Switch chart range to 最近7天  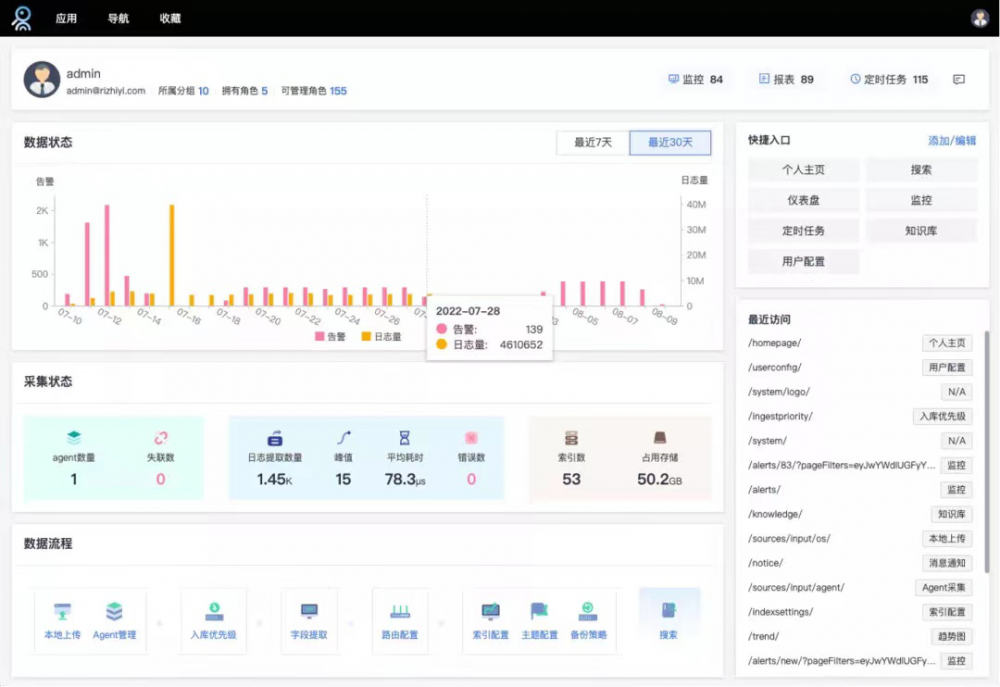(592, 142)
